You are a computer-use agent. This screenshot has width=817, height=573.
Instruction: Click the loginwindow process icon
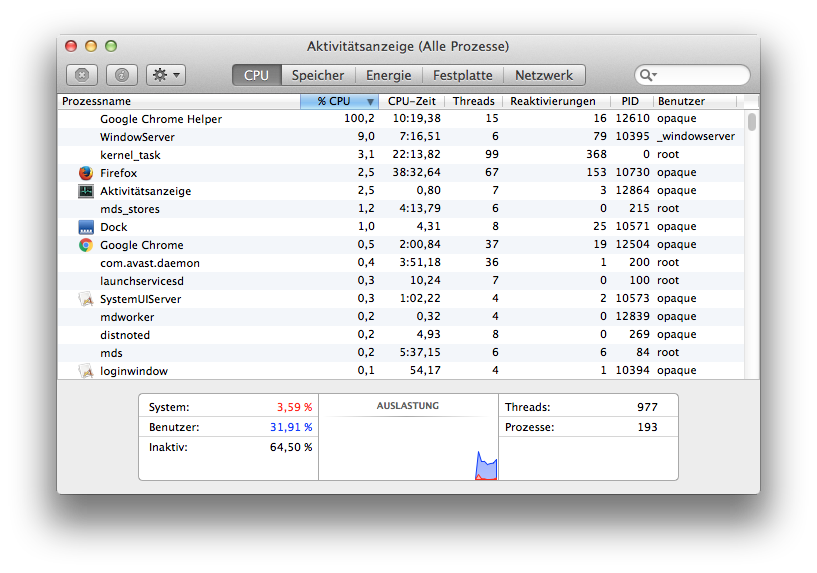(85, 371)
